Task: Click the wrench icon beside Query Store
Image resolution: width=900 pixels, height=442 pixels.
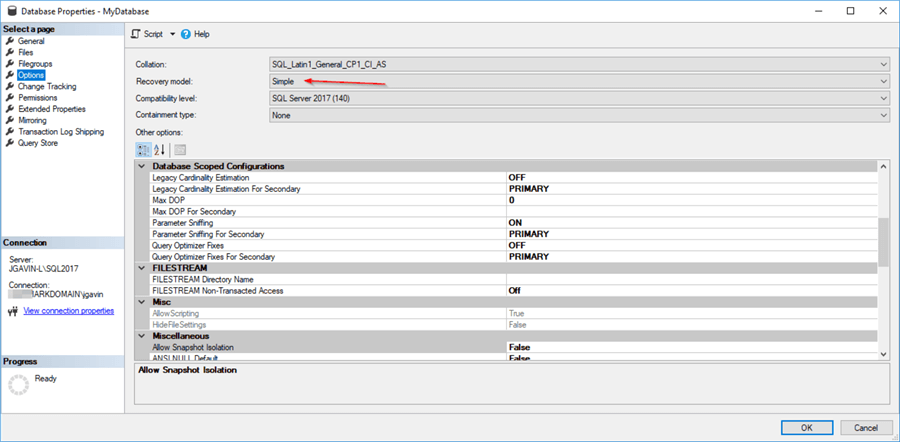Action: click(10, 143)
